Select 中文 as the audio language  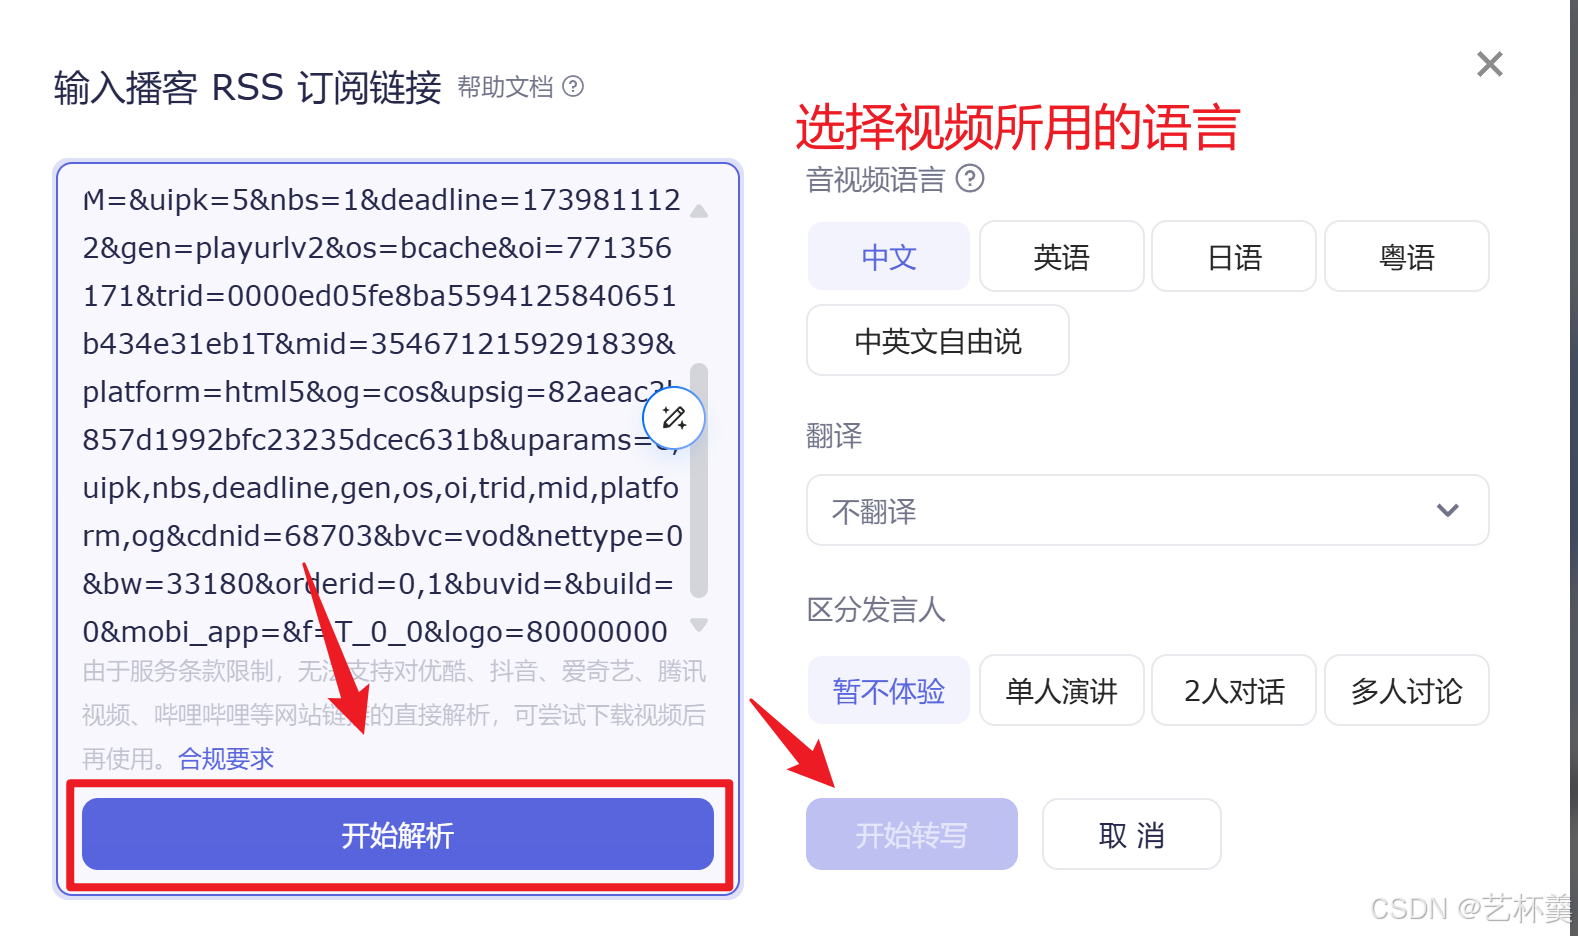click(889, 257)
